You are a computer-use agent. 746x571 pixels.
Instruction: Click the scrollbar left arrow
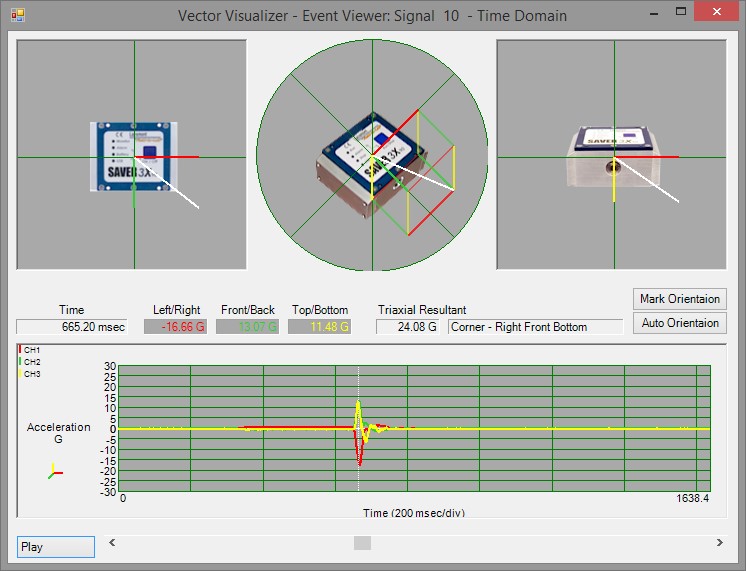point(112,542)
